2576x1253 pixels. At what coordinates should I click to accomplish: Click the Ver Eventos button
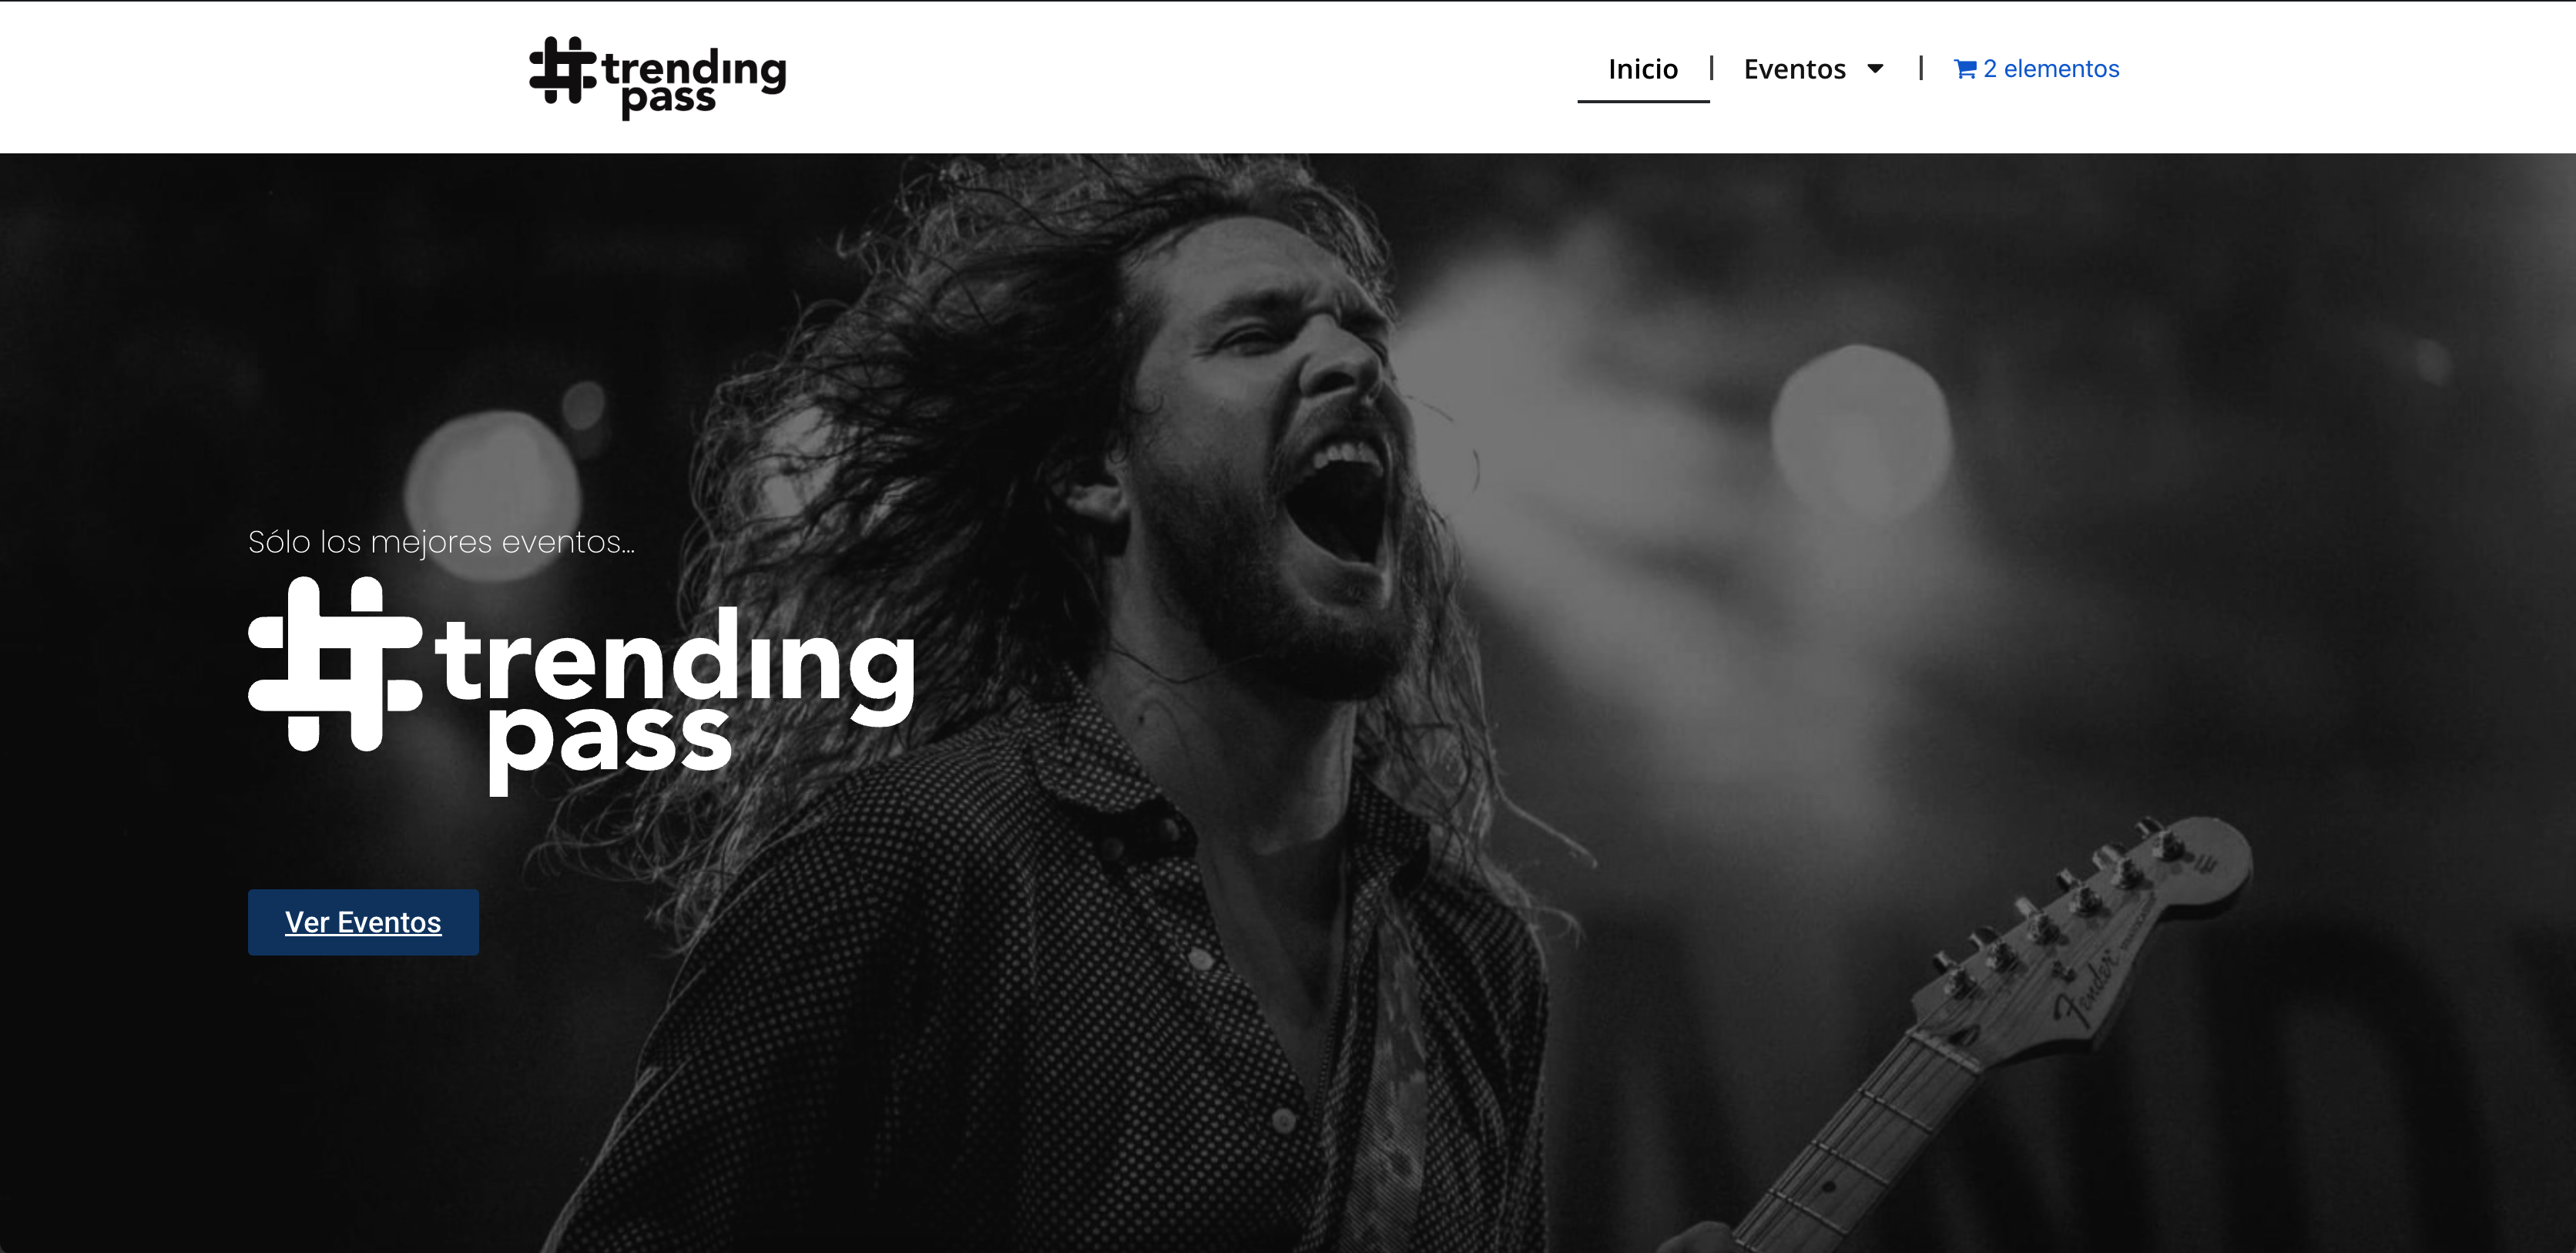(x=363, y=922)
